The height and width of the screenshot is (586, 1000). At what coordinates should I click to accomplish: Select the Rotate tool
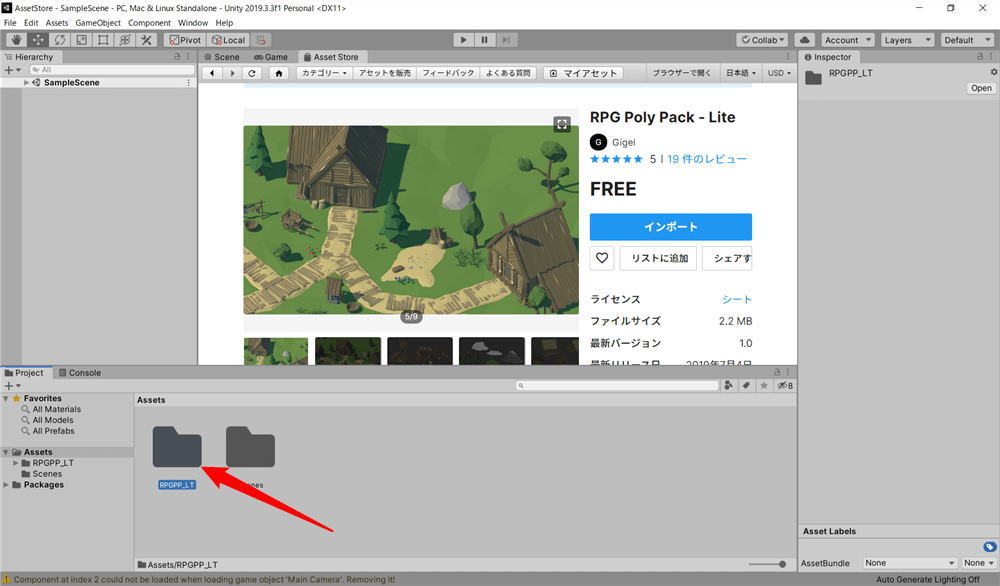(60, 40)
